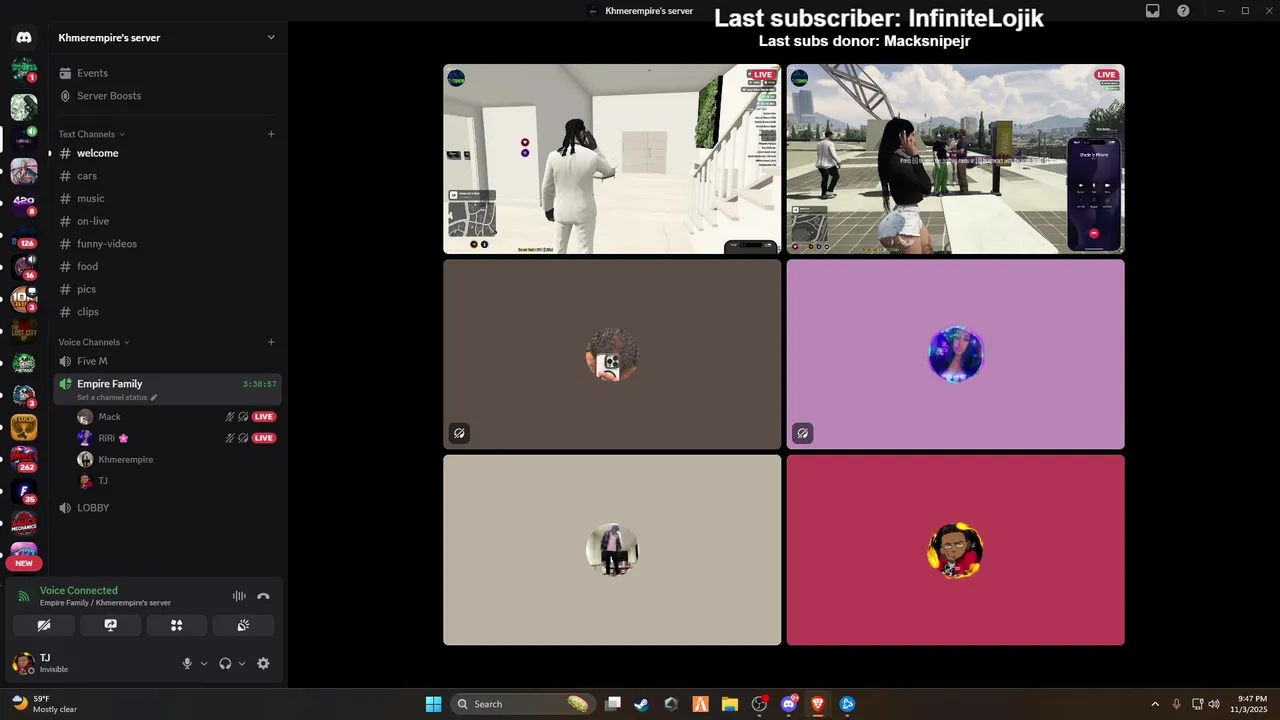Open Windows Start menu
The width and height of the screenshot is (1280, 720).
click(x=433, y=704)
